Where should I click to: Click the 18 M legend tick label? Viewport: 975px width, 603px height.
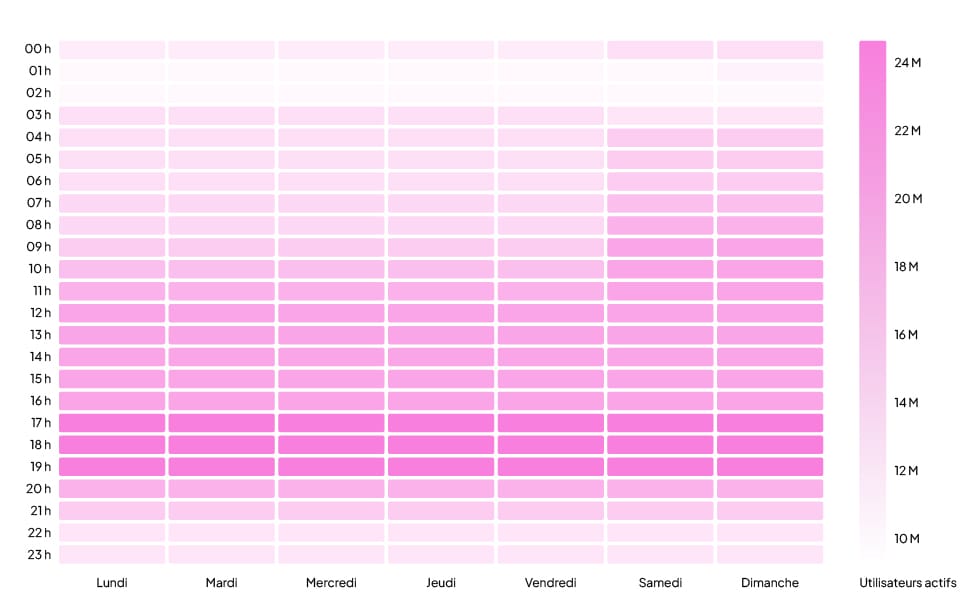tap(907, 267)
